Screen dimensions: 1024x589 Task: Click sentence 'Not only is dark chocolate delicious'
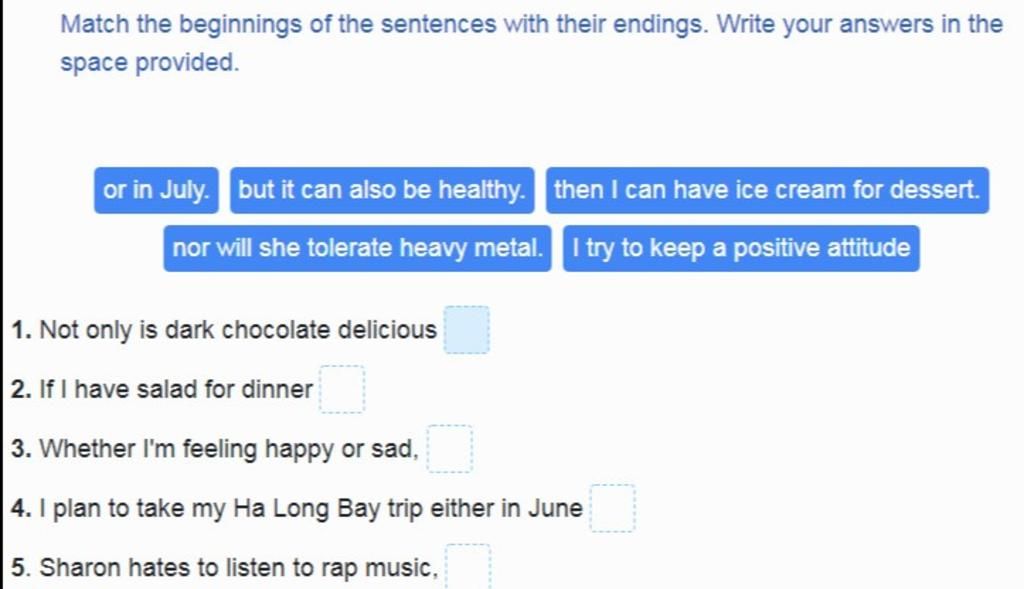click(x=238, y=330)
